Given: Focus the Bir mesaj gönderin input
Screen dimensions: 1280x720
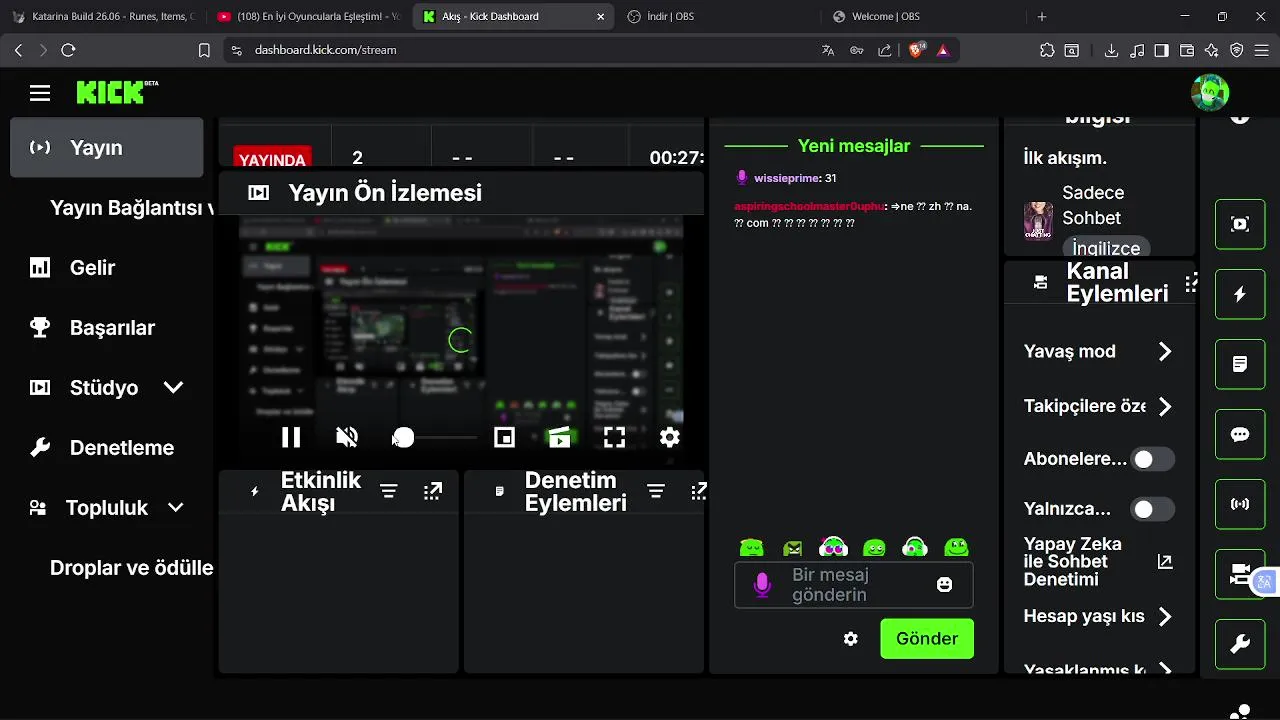Looking at the screenshot, I should coord(852,585).
